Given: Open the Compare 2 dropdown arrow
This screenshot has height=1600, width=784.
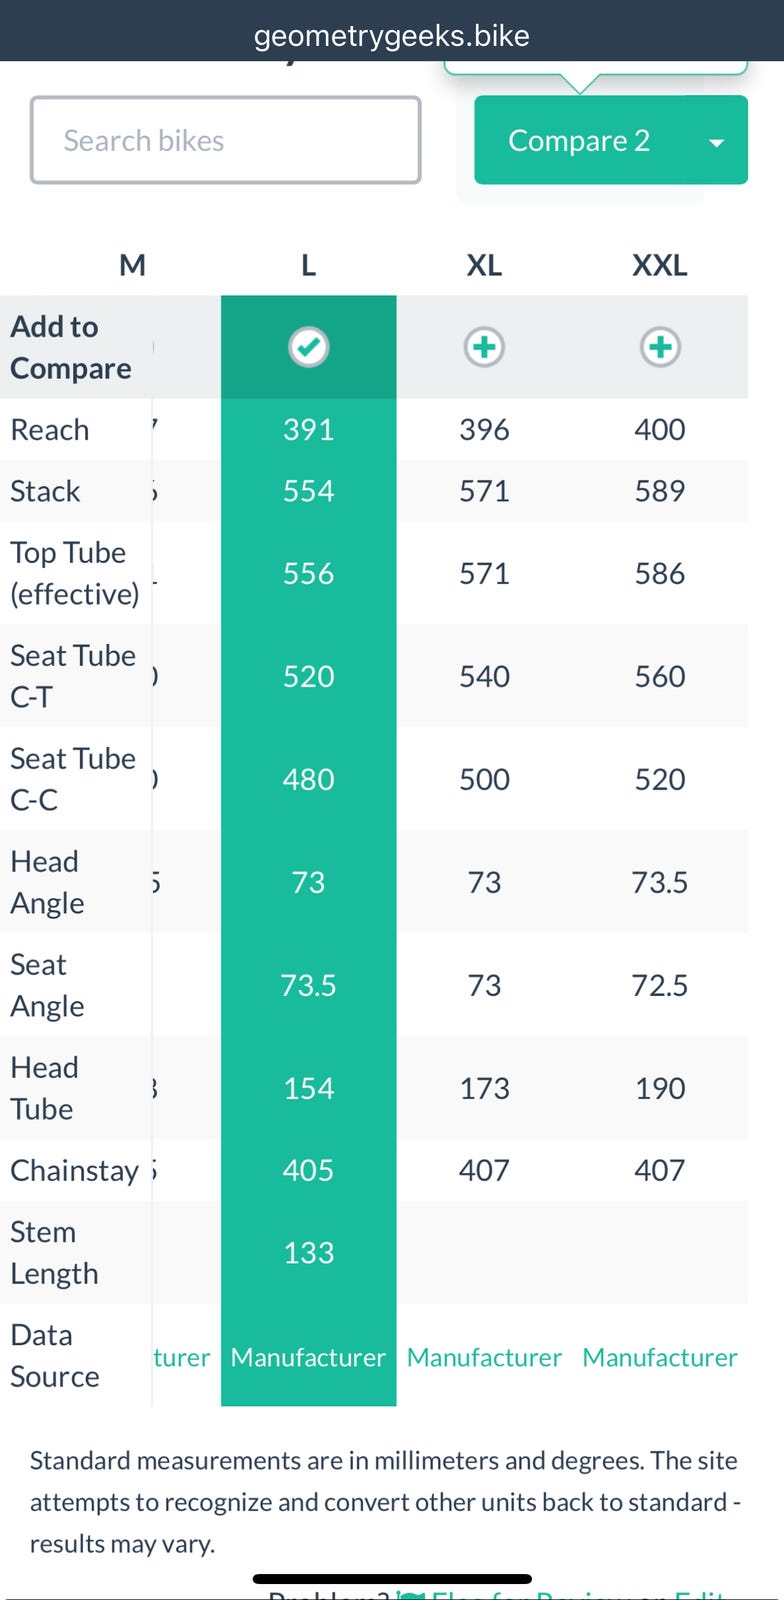Looking at the screenshot, I should click(716, 142).
